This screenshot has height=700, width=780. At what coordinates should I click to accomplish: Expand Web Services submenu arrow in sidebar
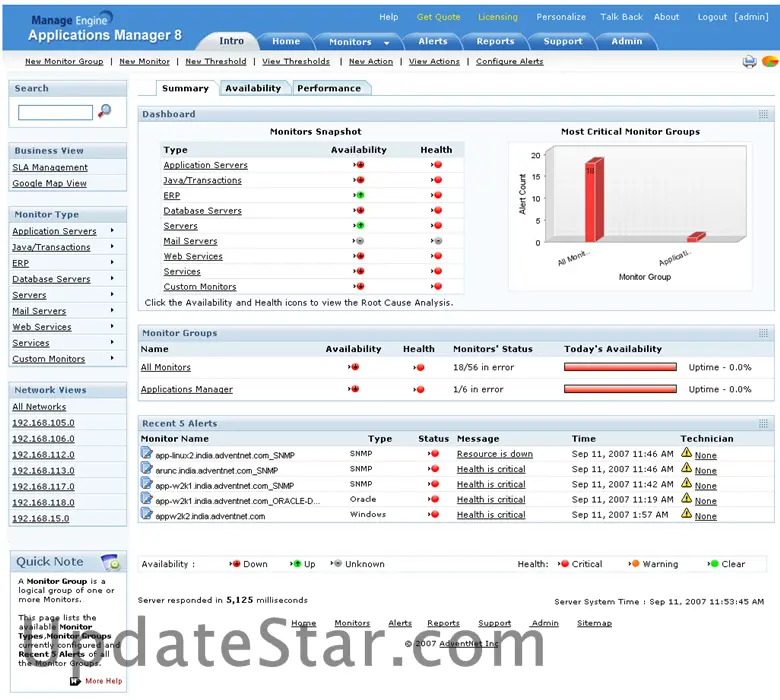(112, 326)
